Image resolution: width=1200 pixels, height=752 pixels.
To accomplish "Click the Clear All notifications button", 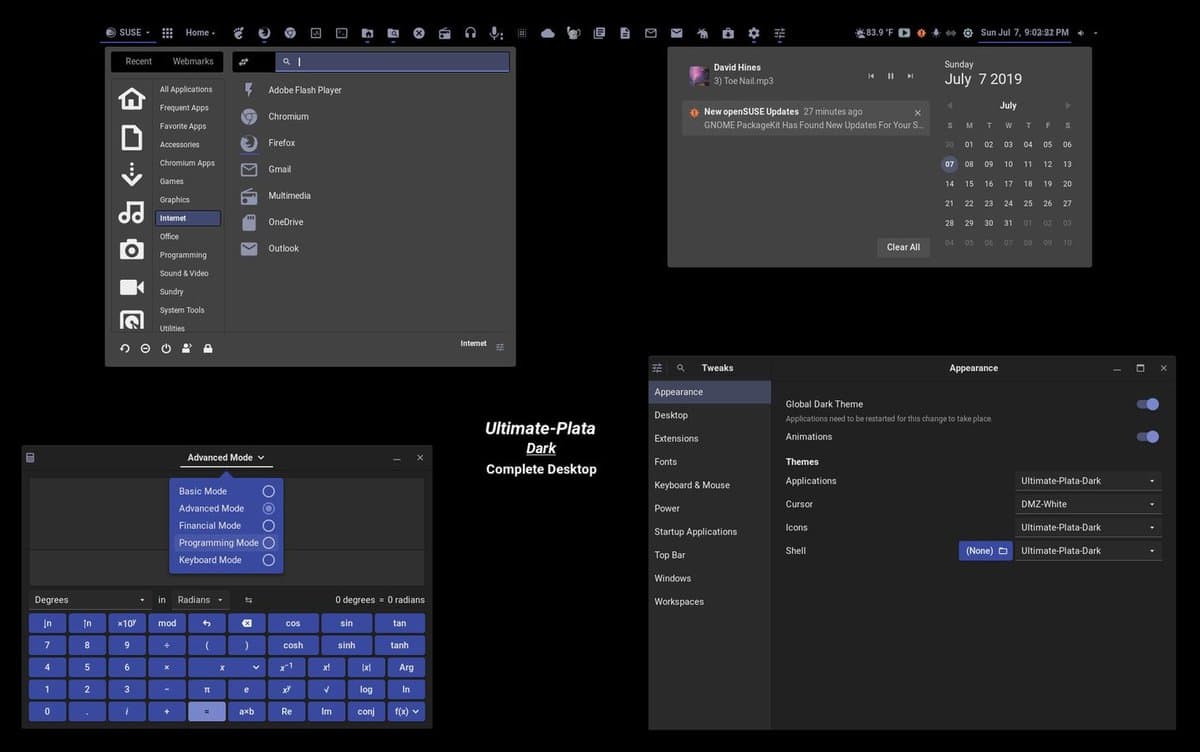I will tap(903, 247).
